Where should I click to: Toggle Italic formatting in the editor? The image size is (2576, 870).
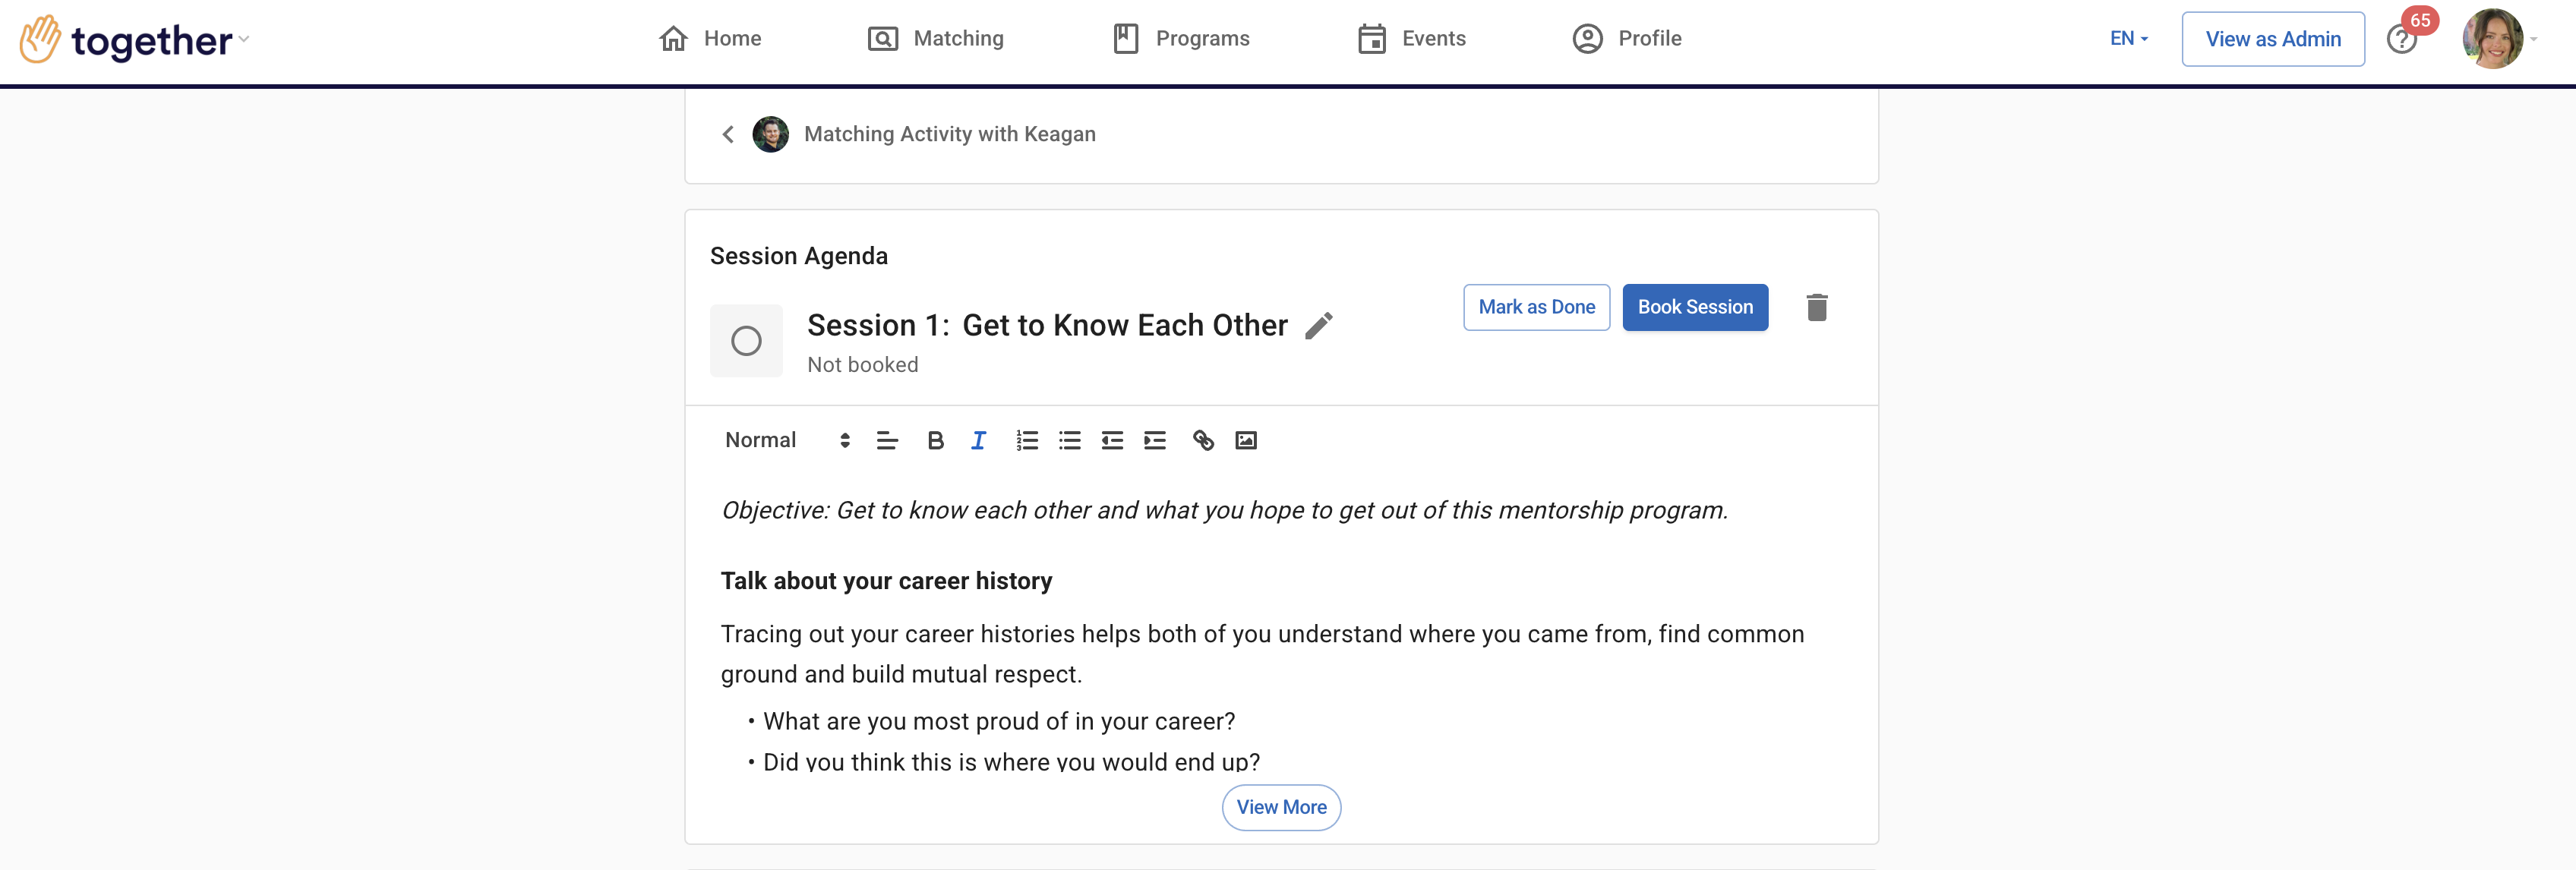point(978,441)
